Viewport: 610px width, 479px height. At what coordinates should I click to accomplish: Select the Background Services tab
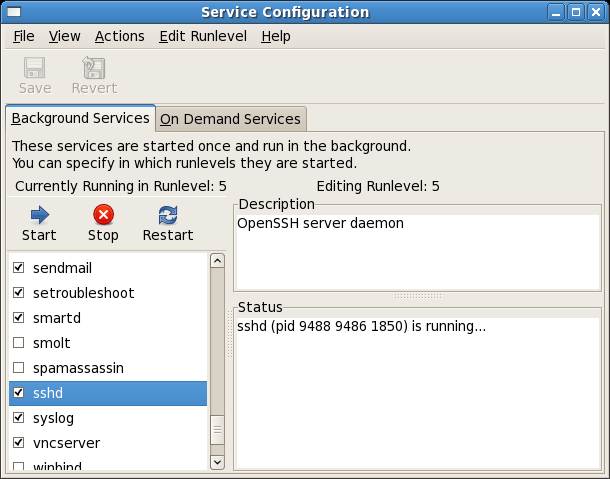coord(81,118)
